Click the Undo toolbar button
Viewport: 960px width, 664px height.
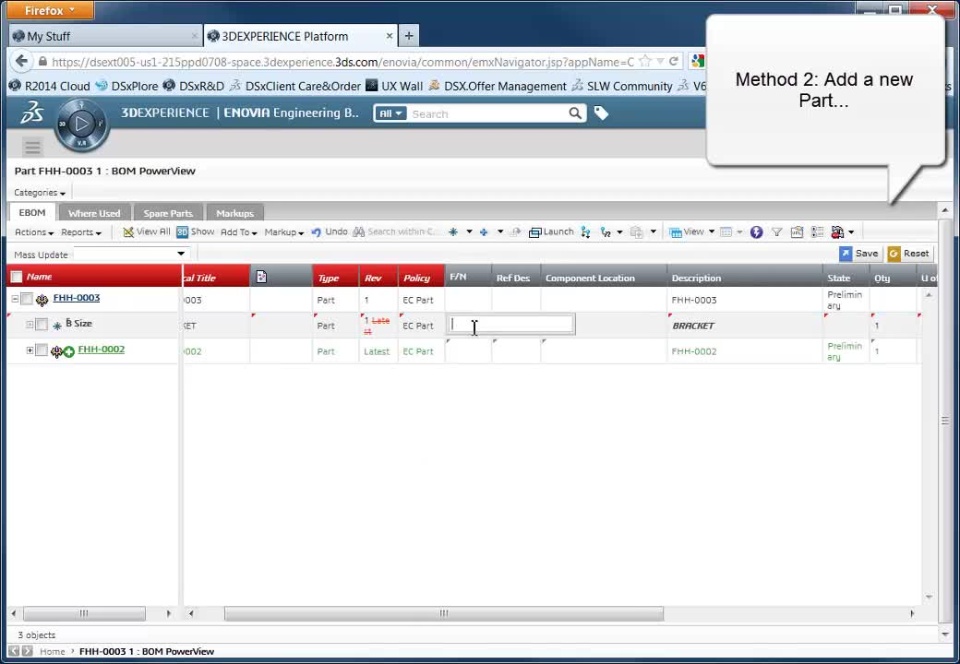point(329,232)
